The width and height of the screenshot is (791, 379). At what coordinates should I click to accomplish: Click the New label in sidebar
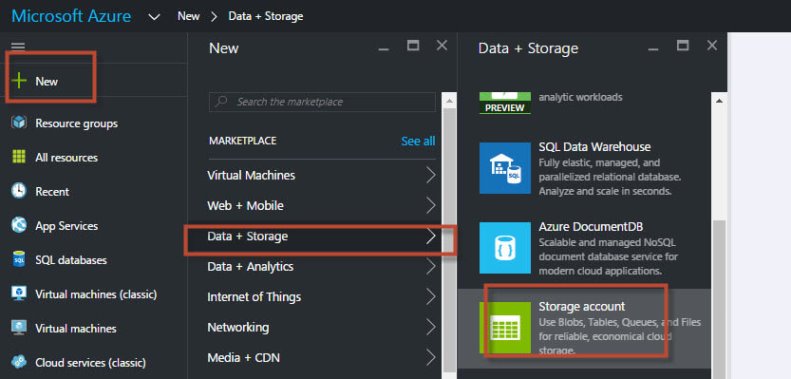(46, 81)
